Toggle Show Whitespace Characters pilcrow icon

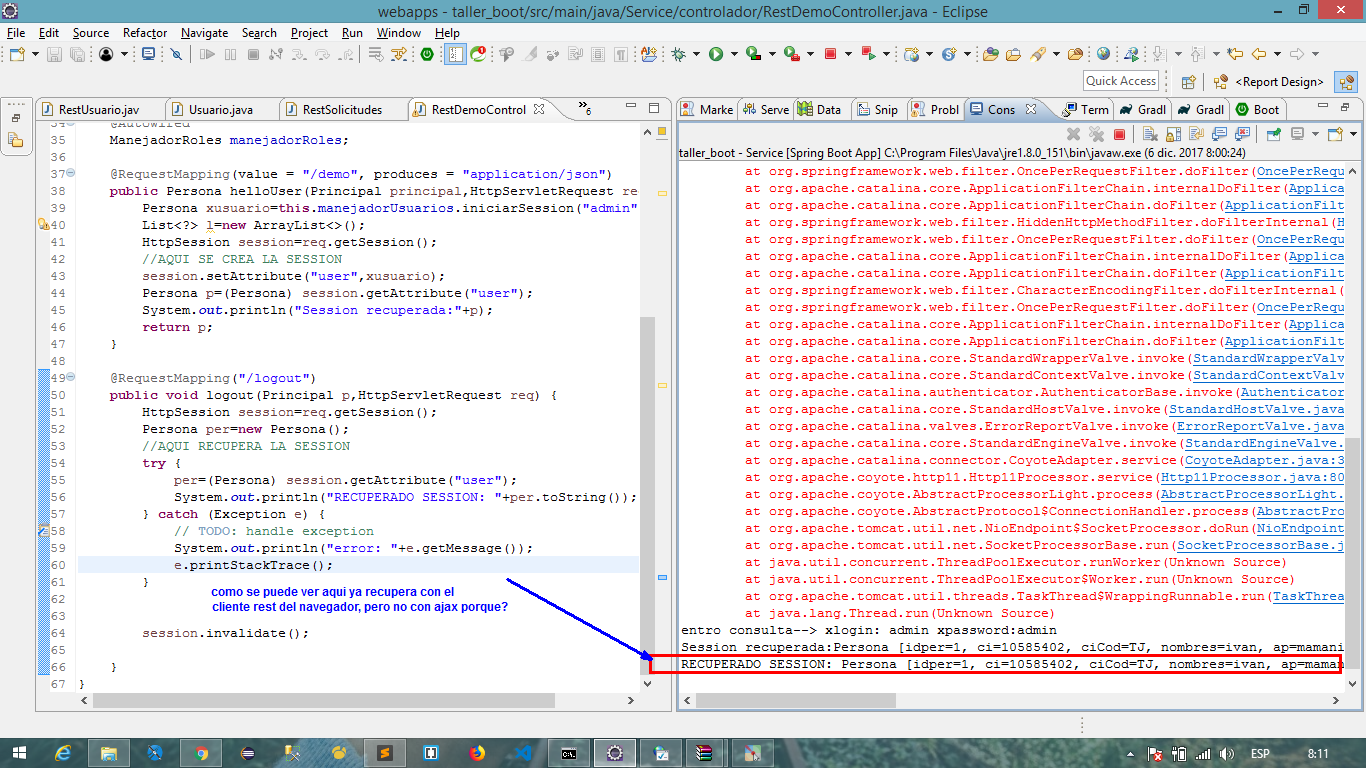[x=621, y=54]
